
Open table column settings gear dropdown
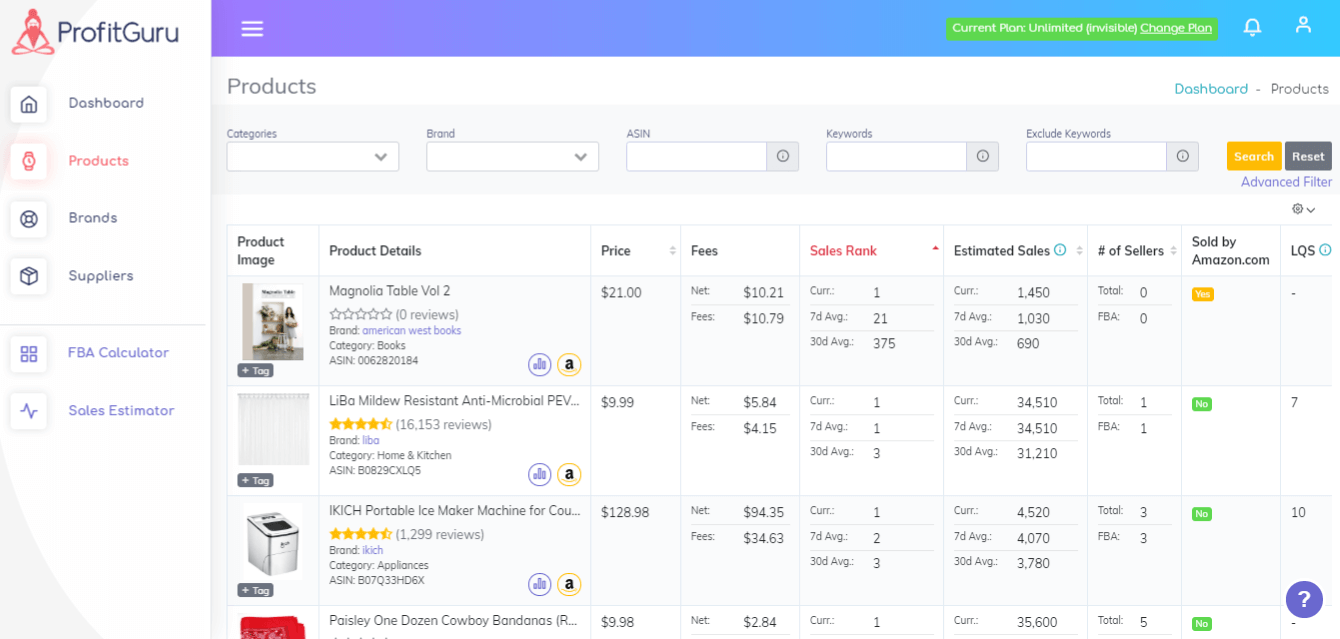(1304, 209)
